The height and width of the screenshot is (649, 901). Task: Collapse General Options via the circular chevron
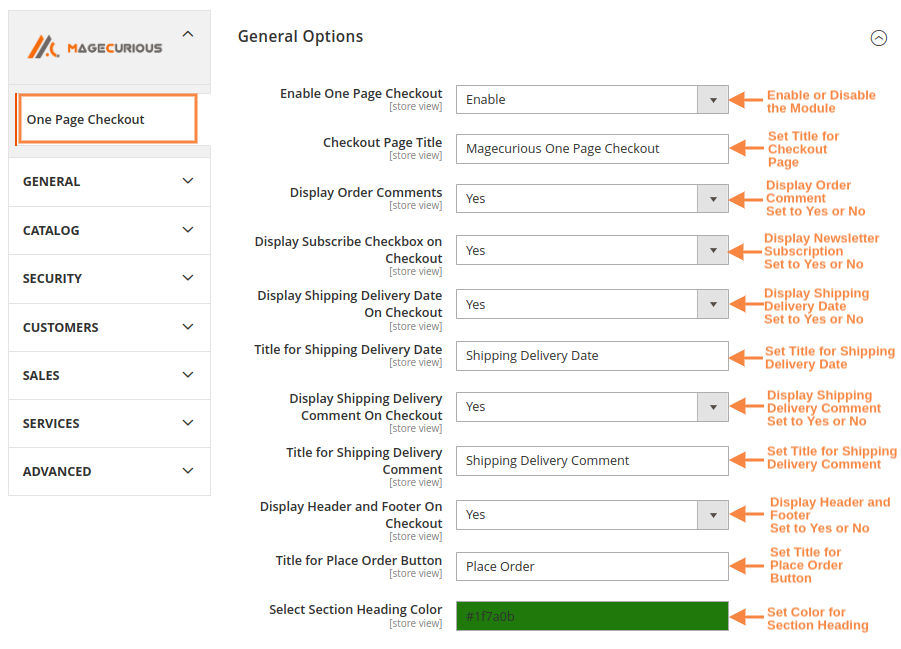tap(879, 37)
